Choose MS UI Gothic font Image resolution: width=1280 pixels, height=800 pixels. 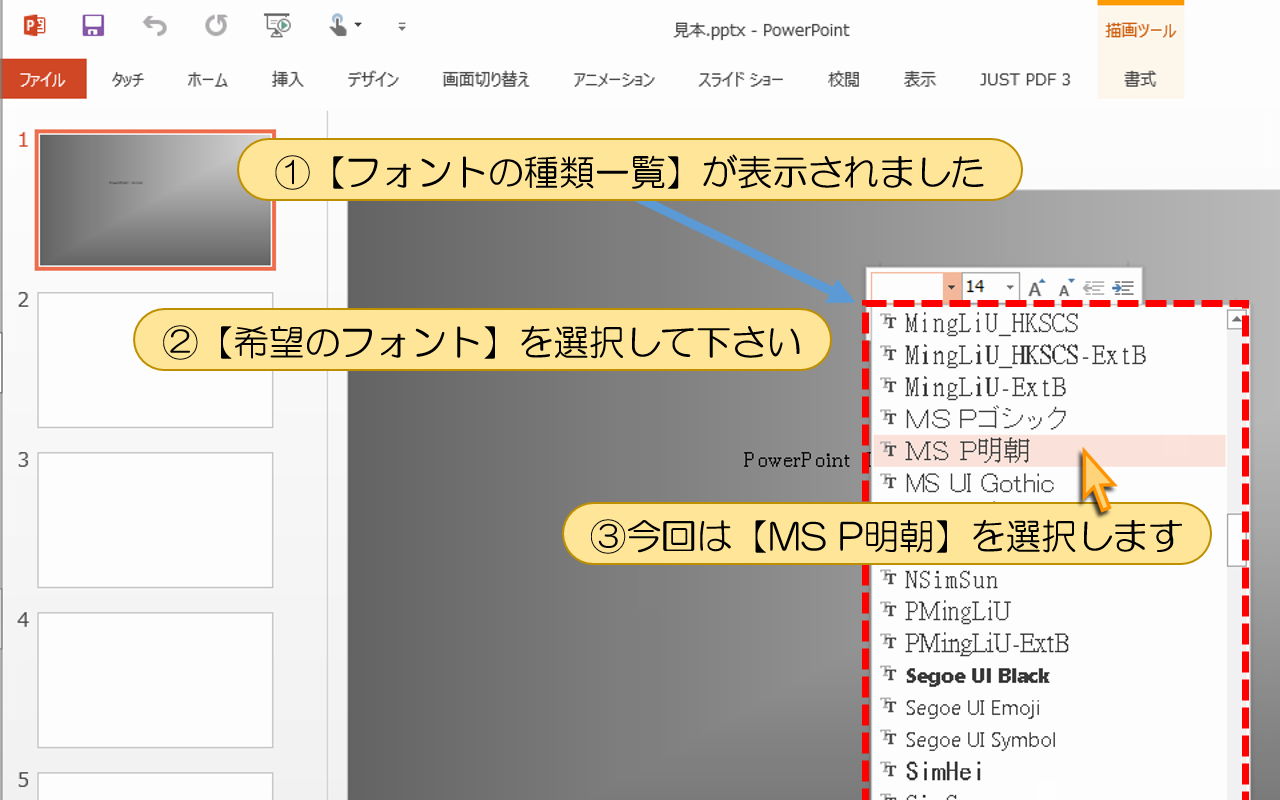click(x=1048, y=483)
